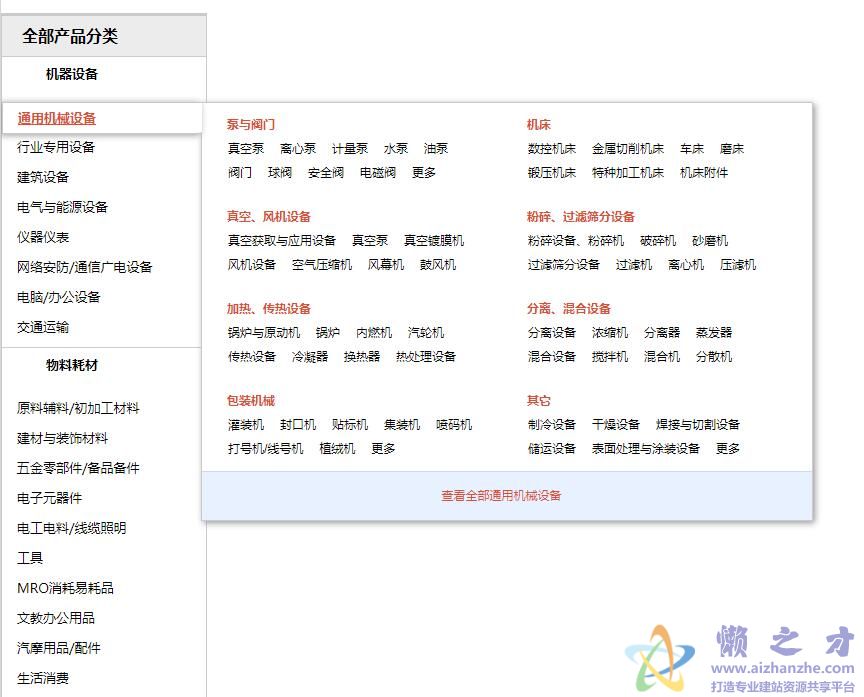Viewport: 864px width, 697px height.
Task: Open the 热处理设备 link
Action: (x=425, y=356)
